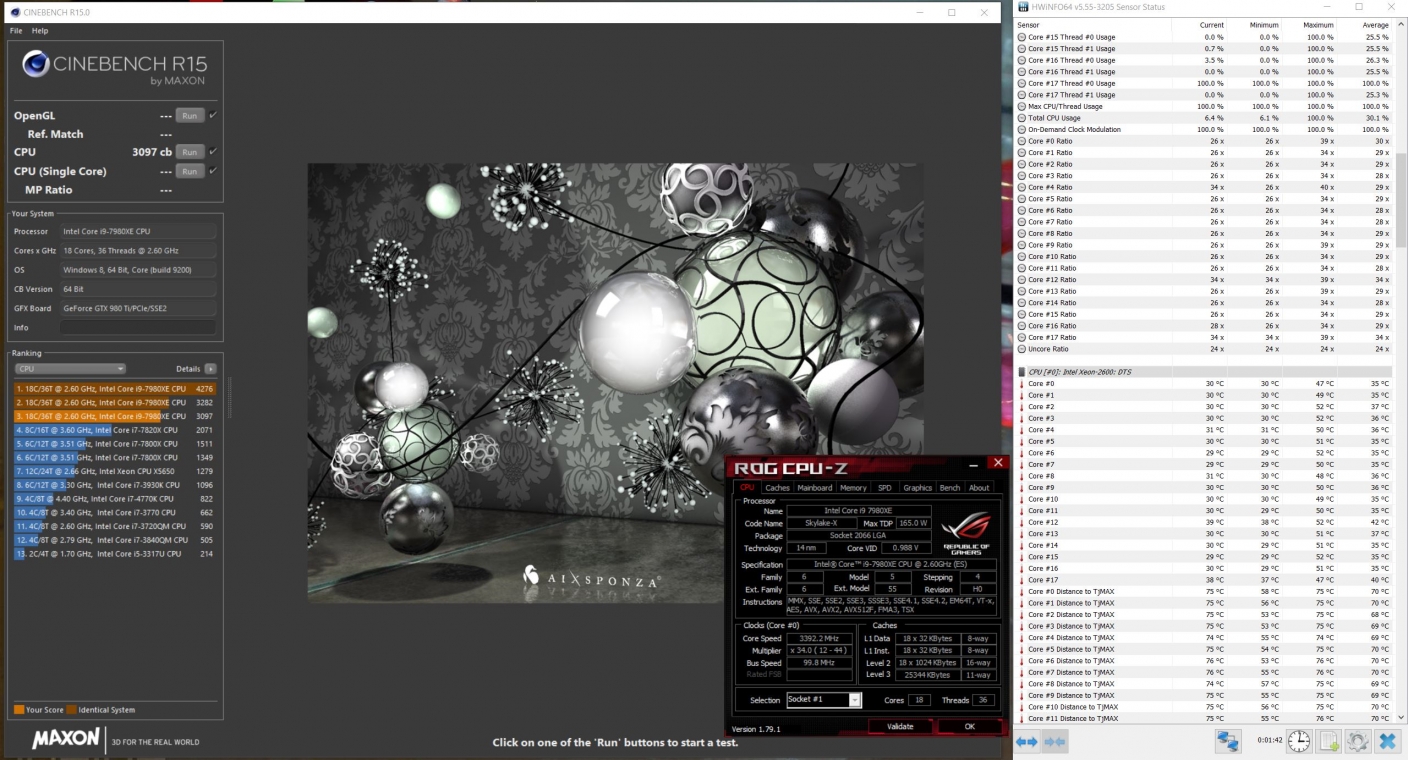The height and width of the screenshot is (760, 1408).
Task: Click the Validate button in CPU-Z
Action: click(900, 727)
